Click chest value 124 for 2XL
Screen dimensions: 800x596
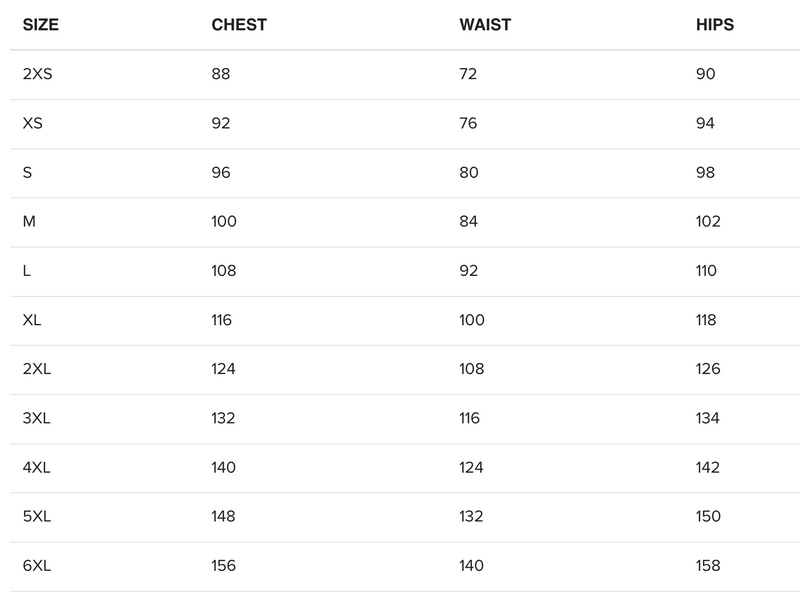(224, 369)
